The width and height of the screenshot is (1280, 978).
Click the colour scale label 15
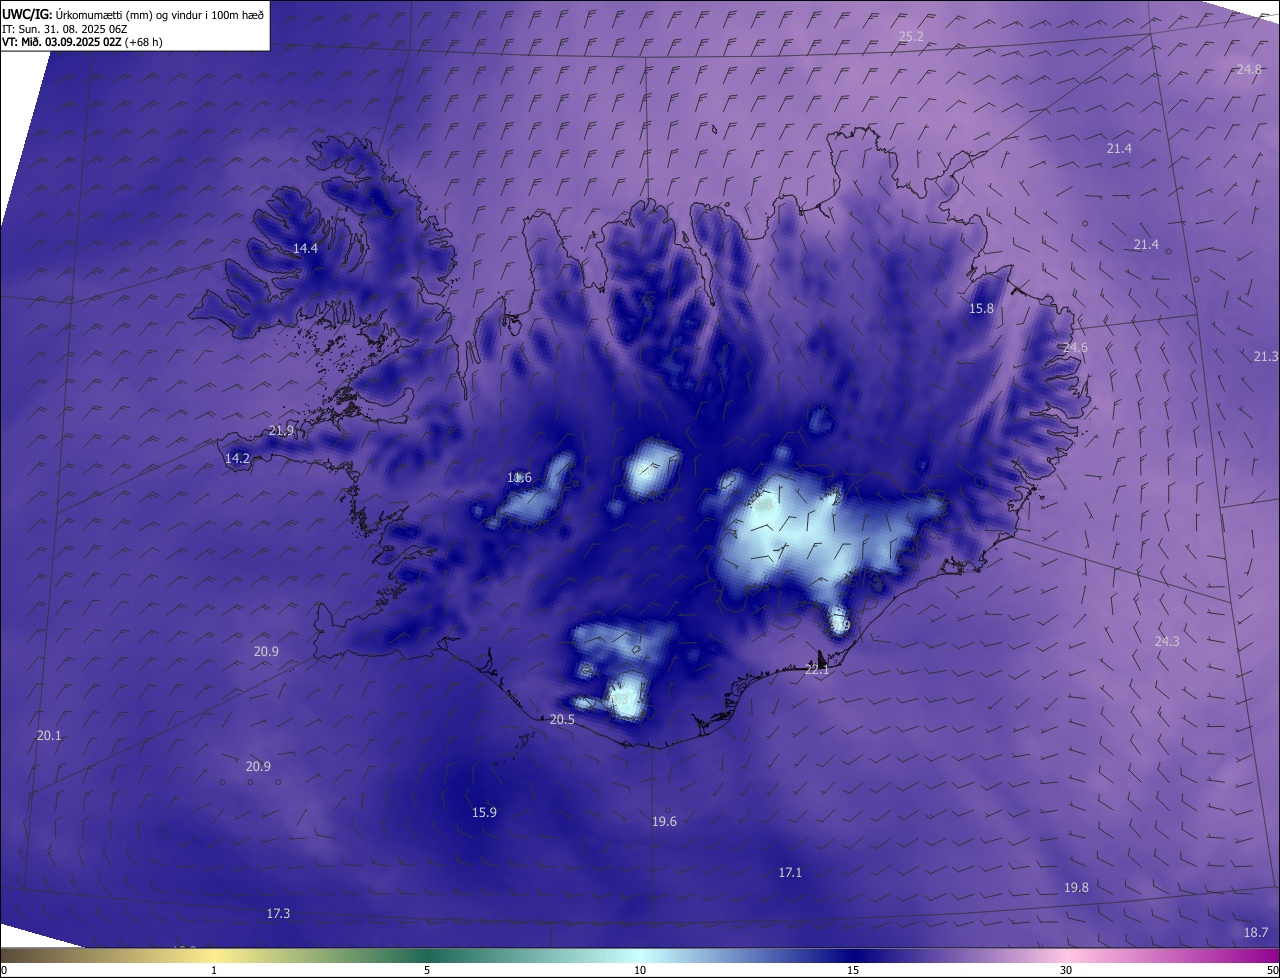[x=853, y=970]
